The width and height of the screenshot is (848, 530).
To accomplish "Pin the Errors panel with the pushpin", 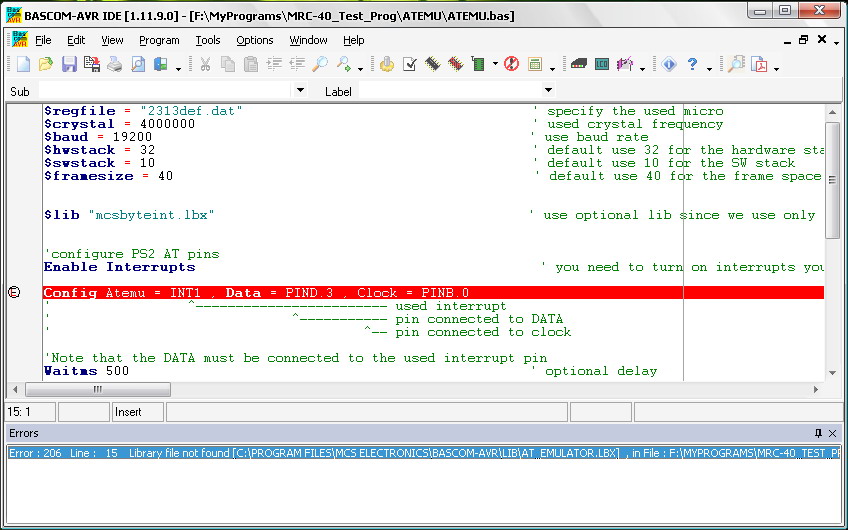I will 818,433.
